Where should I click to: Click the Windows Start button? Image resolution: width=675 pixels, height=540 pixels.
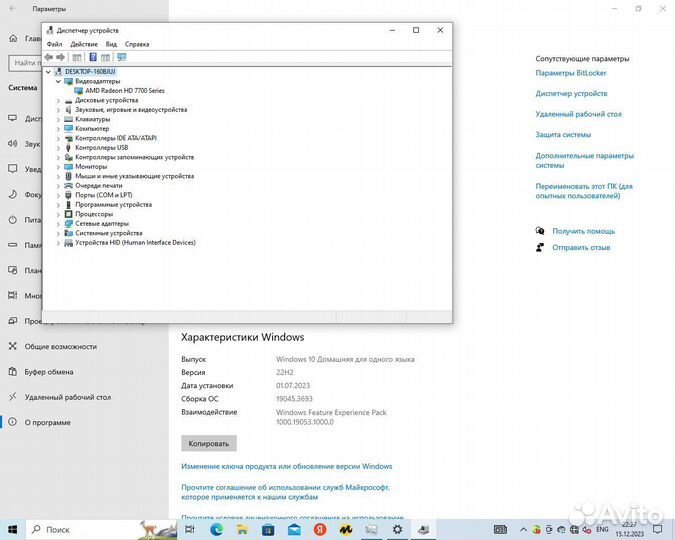[13, 529]
